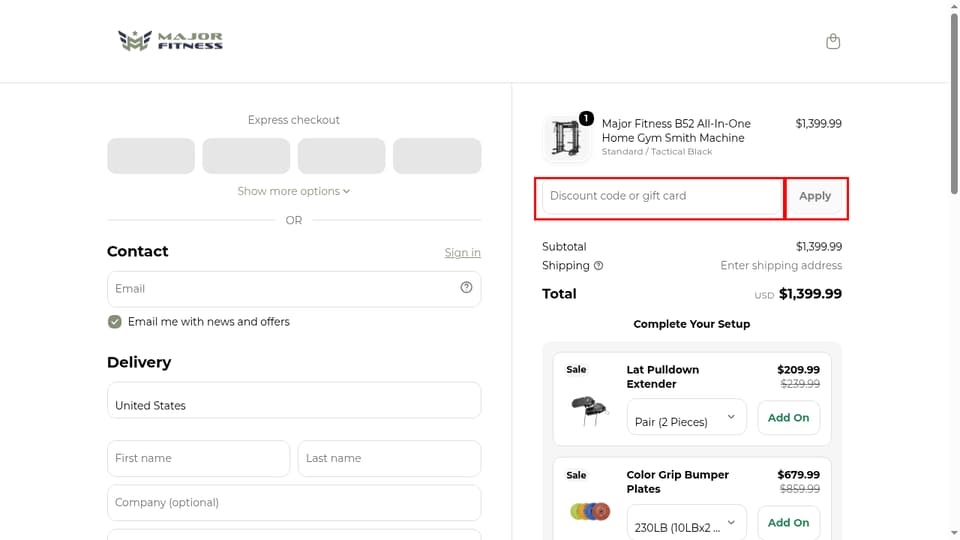Focus the Email input field
The image size is (960, 540).
click(294, 289)
